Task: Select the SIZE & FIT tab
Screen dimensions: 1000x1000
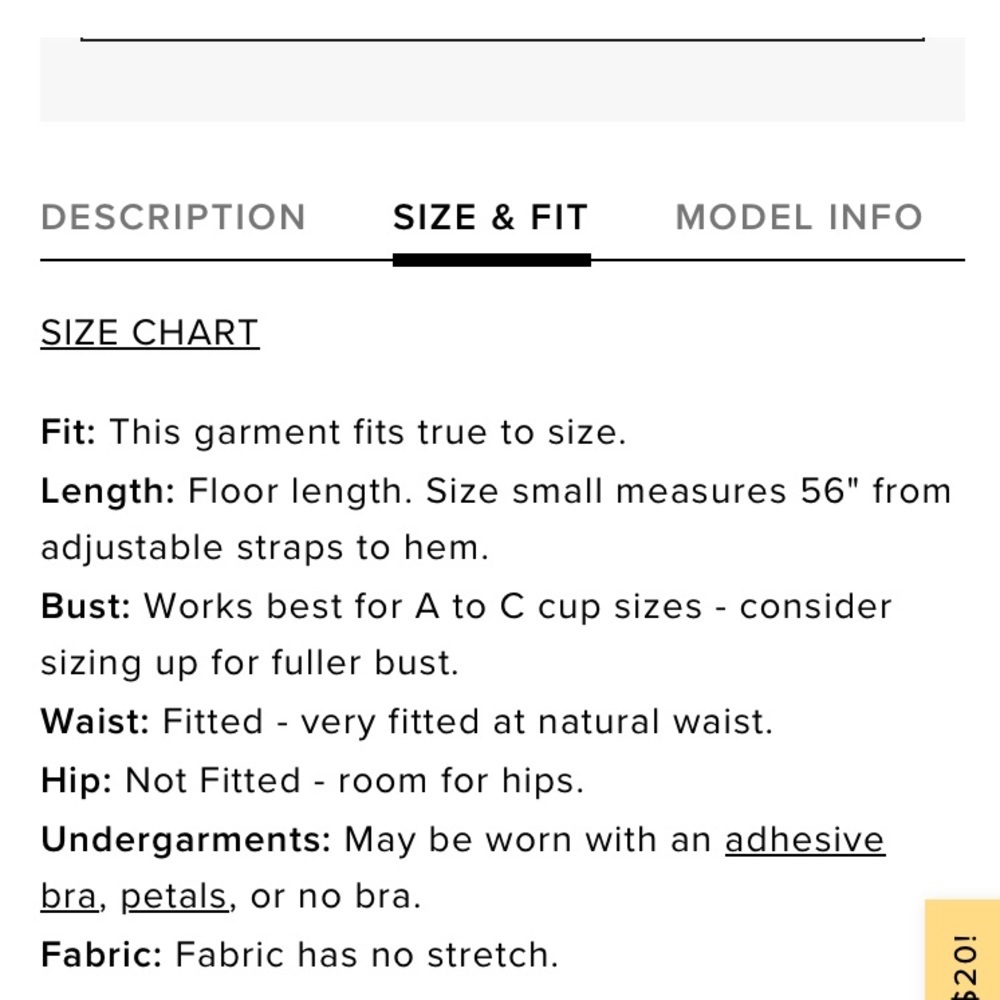Action: click(x=490, y=217)
